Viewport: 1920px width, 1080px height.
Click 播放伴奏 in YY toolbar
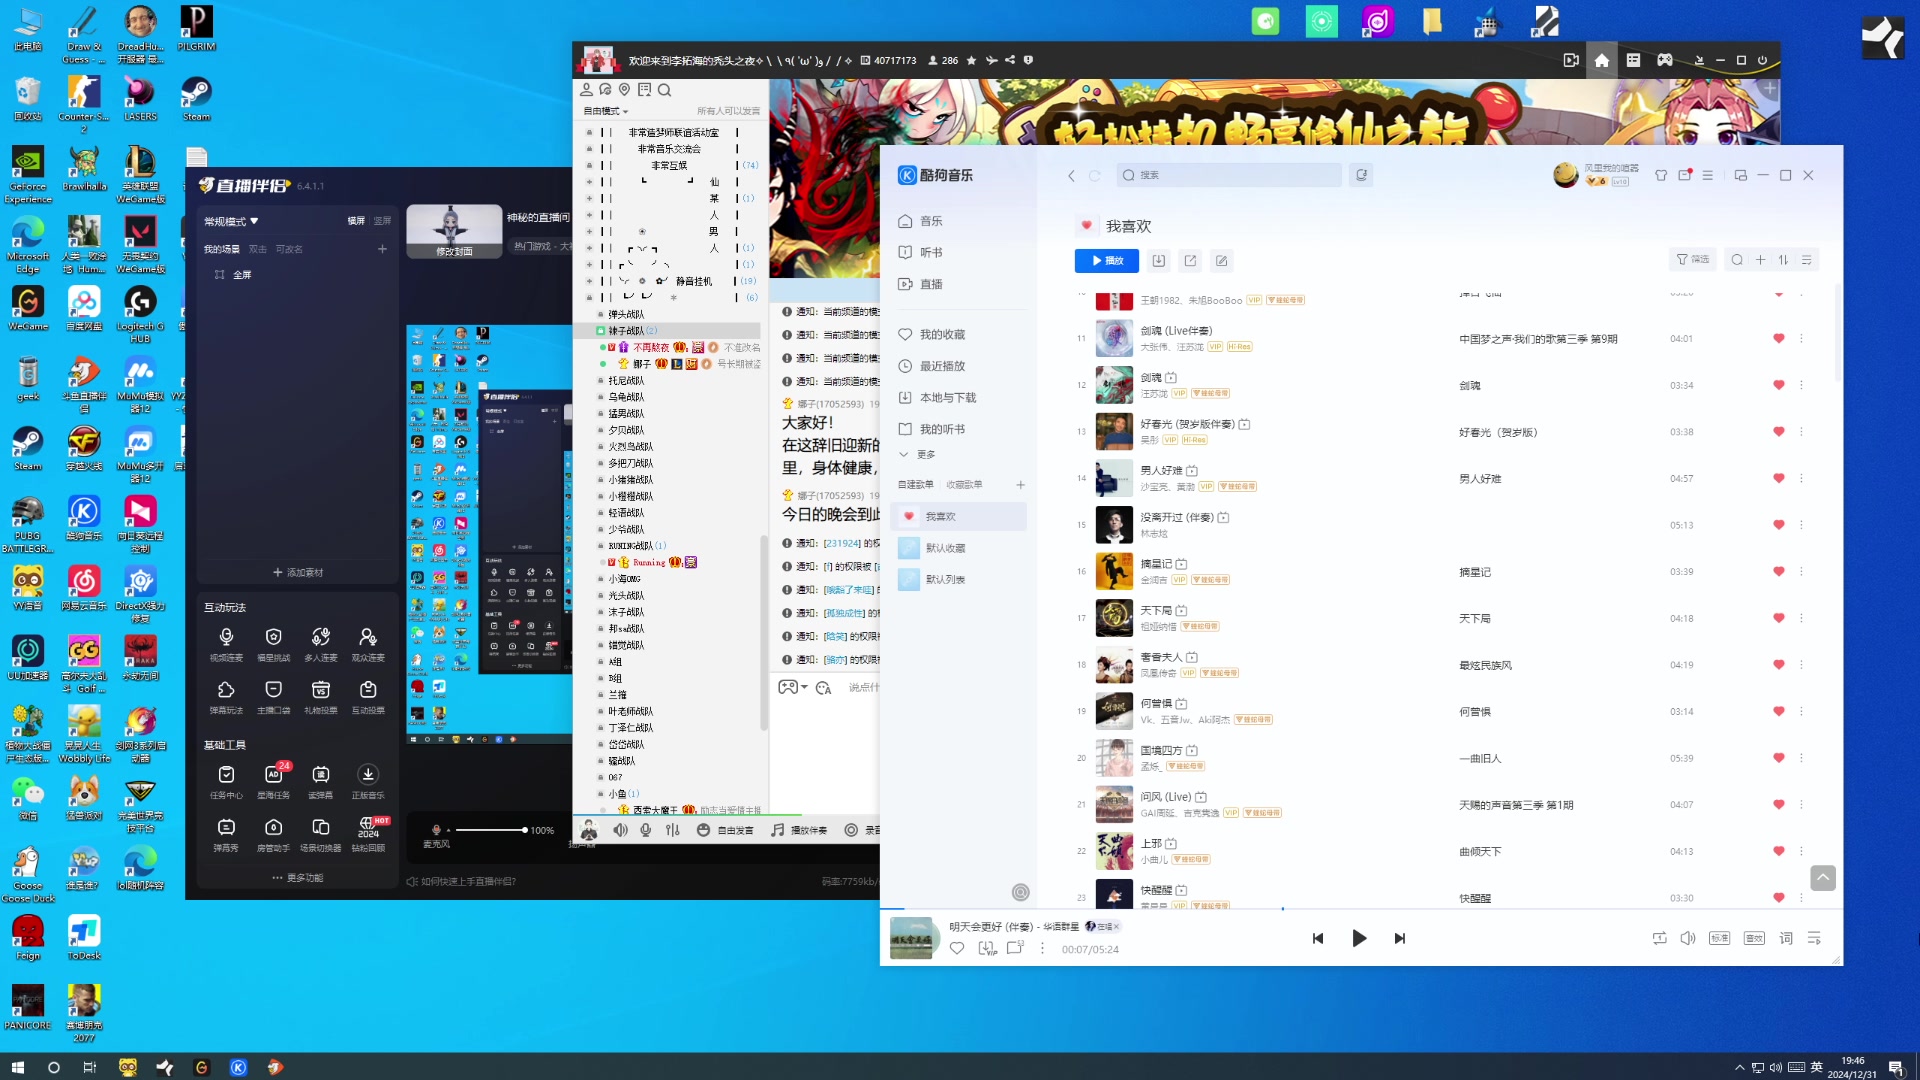(799, 830)
